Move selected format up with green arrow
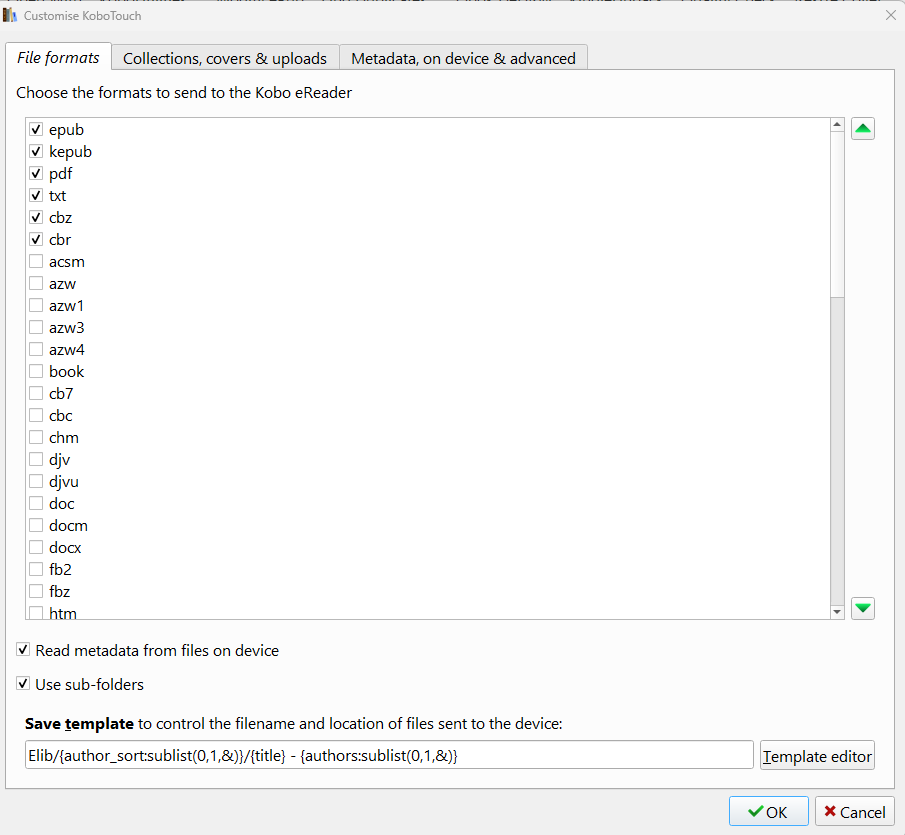The height and width of the screenshot is (835, 905). [862, 129]
